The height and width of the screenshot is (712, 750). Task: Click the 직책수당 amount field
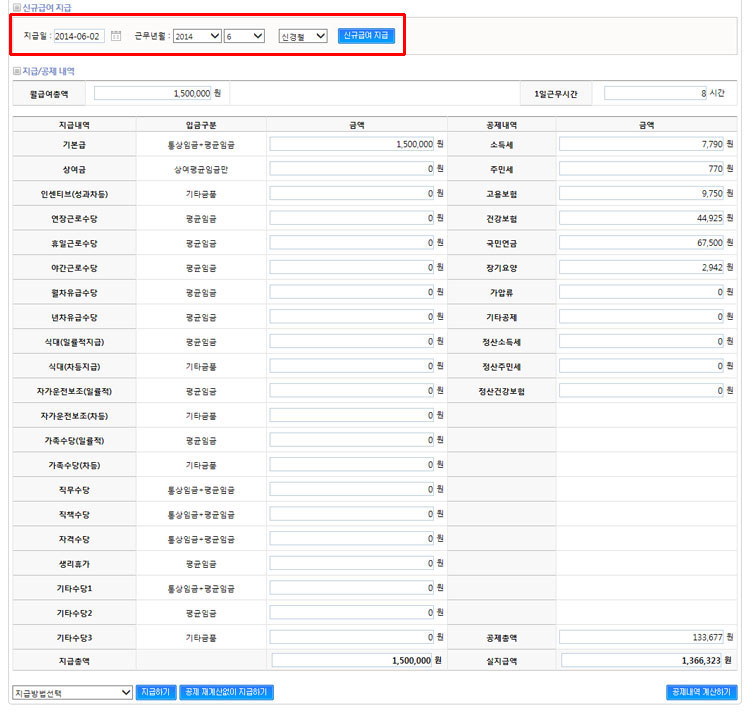[352, 514]
